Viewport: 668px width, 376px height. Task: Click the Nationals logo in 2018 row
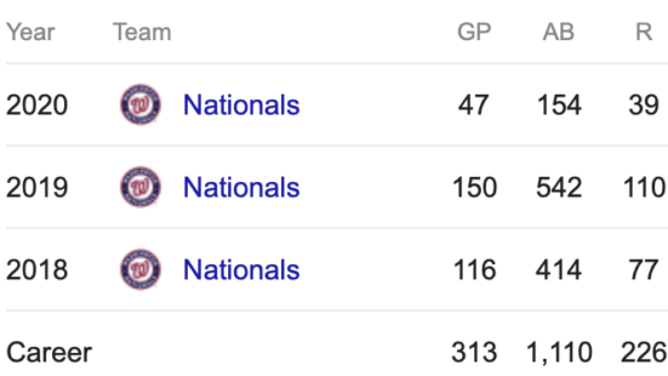click(141, 270)
